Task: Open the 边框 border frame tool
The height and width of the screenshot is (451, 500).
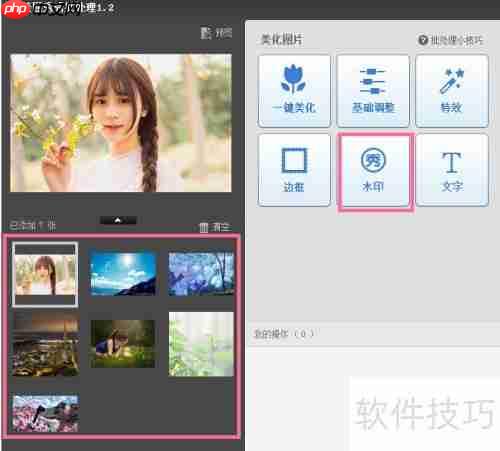Action: (294, 170)
